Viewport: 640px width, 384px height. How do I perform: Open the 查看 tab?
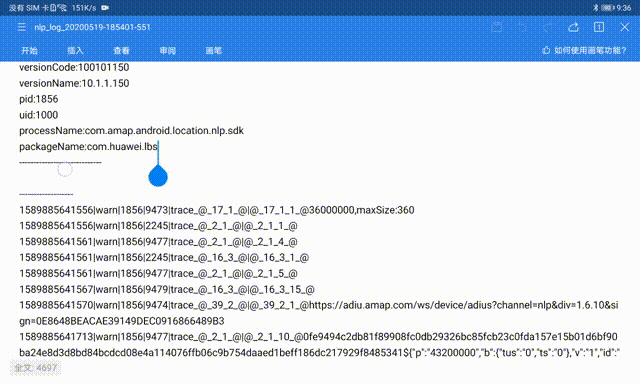[x=121, y=51]
